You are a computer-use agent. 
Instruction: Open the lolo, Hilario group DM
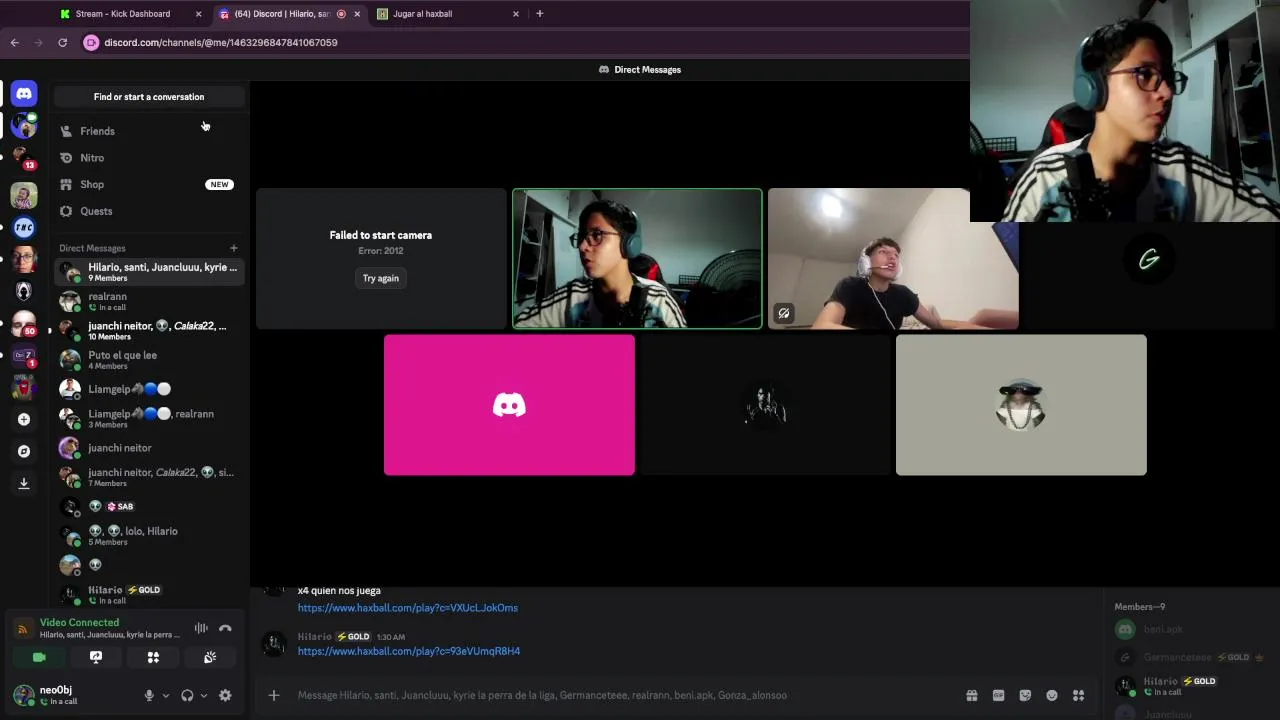click(148, 536)
